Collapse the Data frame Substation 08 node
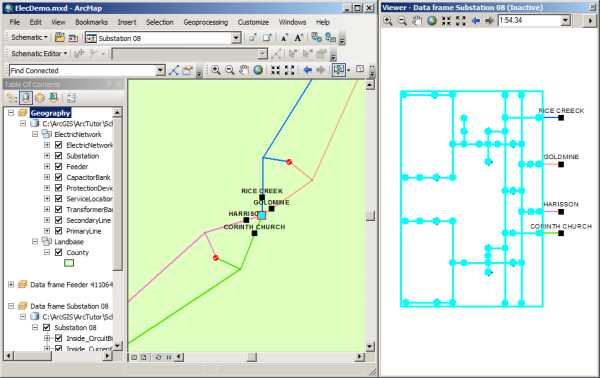600x378 pixels. (11, 306)
